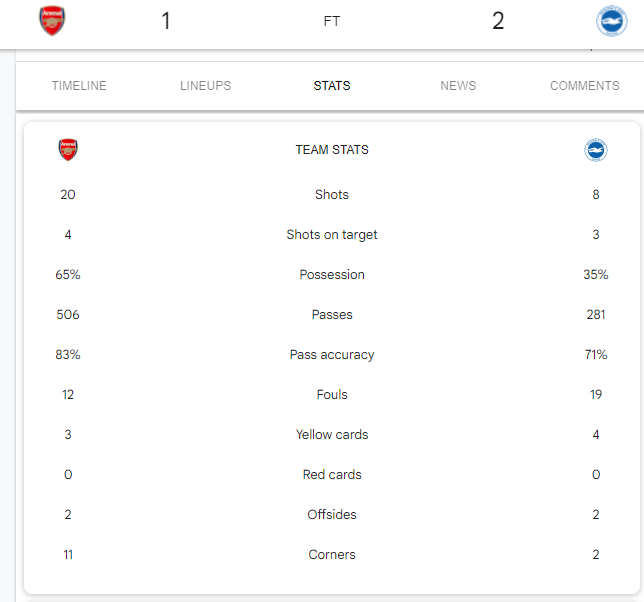Image resolution: width=644 pixels, height=602 pixels.
Task: Click the Corners stat label
Action: pyautogui.click(x=332, y=555)
